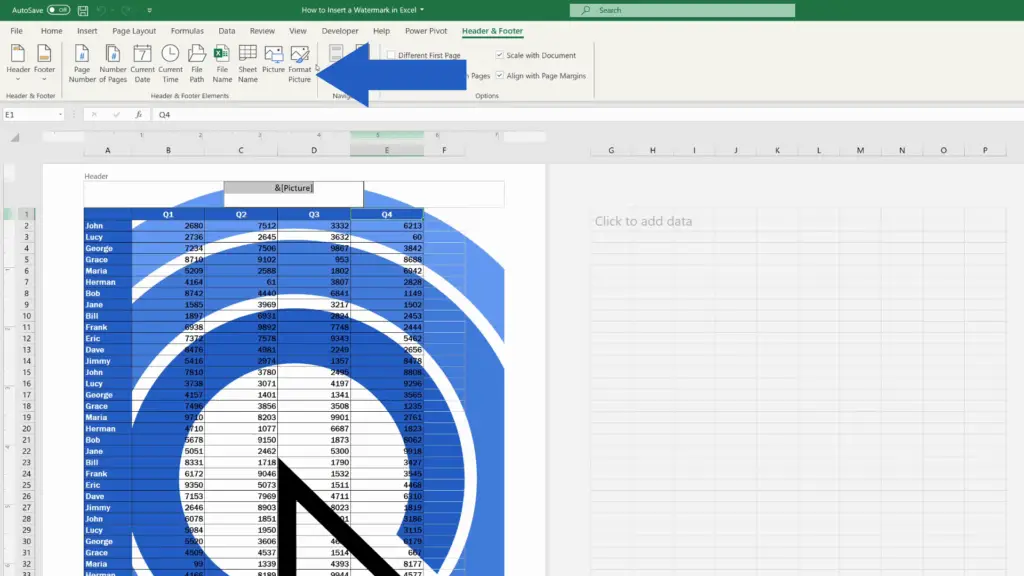Select cell Herman in row 20
Viewport: 1024px width, 576px height.
(108, 428)
